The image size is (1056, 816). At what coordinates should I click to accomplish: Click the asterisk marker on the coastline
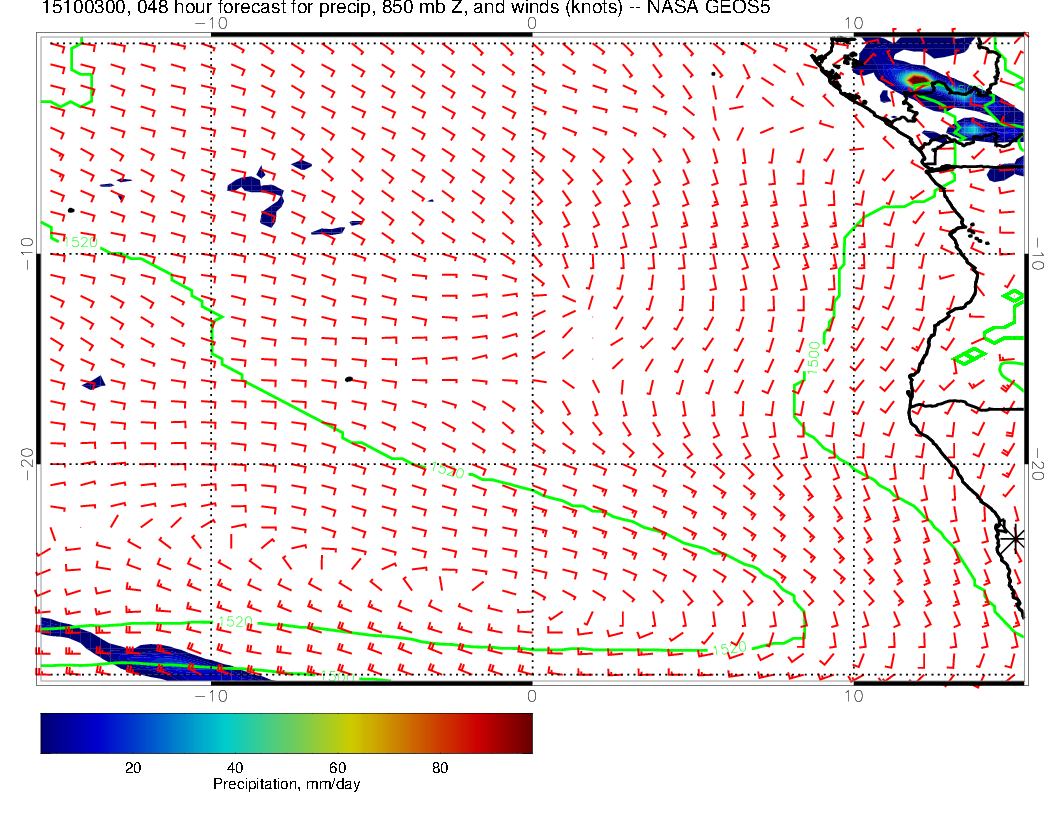pos(1015,538)
